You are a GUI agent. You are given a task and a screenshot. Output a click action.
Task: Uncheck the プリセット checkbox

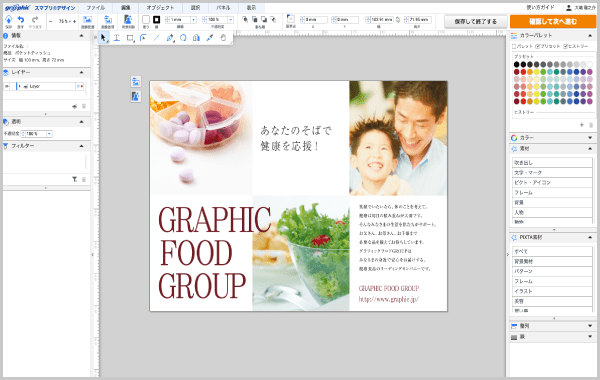point(537,46)
